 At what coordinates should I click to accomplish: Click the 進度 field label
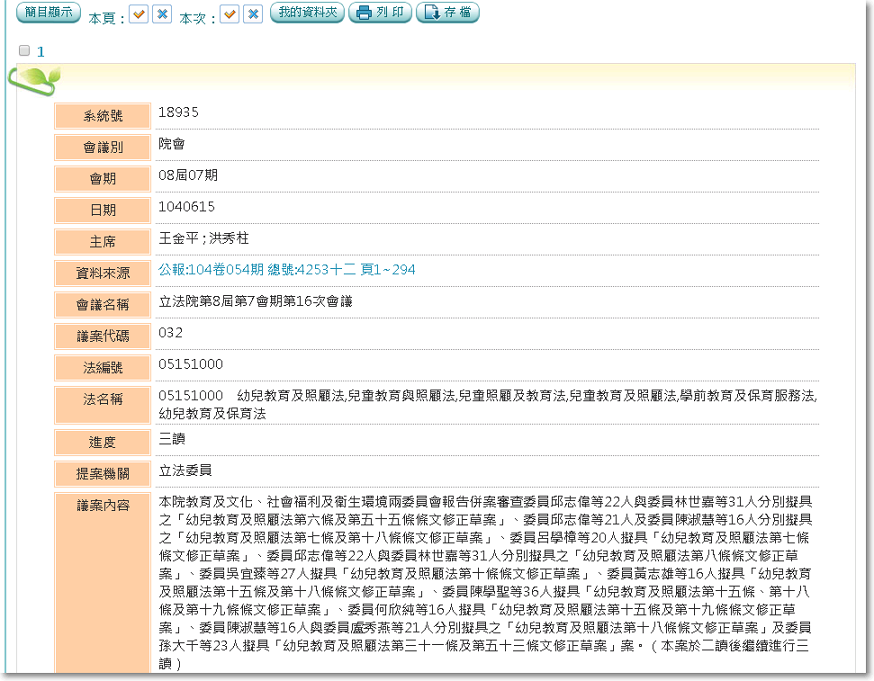tap(103, 442)
